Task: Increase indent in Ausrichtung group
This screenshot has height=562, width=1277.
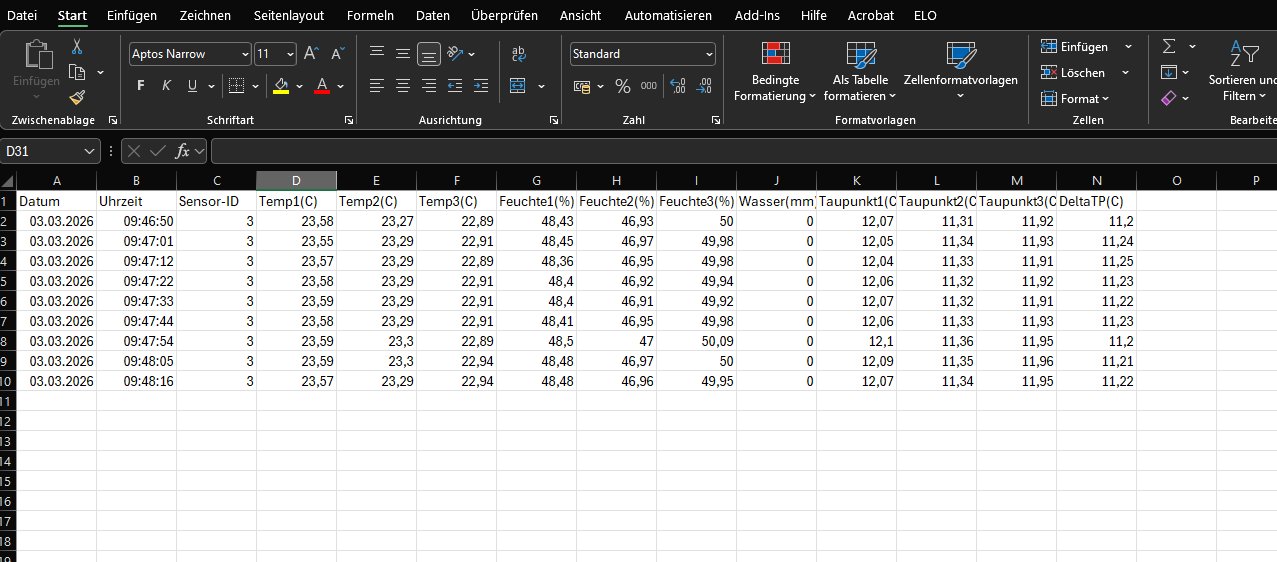Action: tap(481, 86)
